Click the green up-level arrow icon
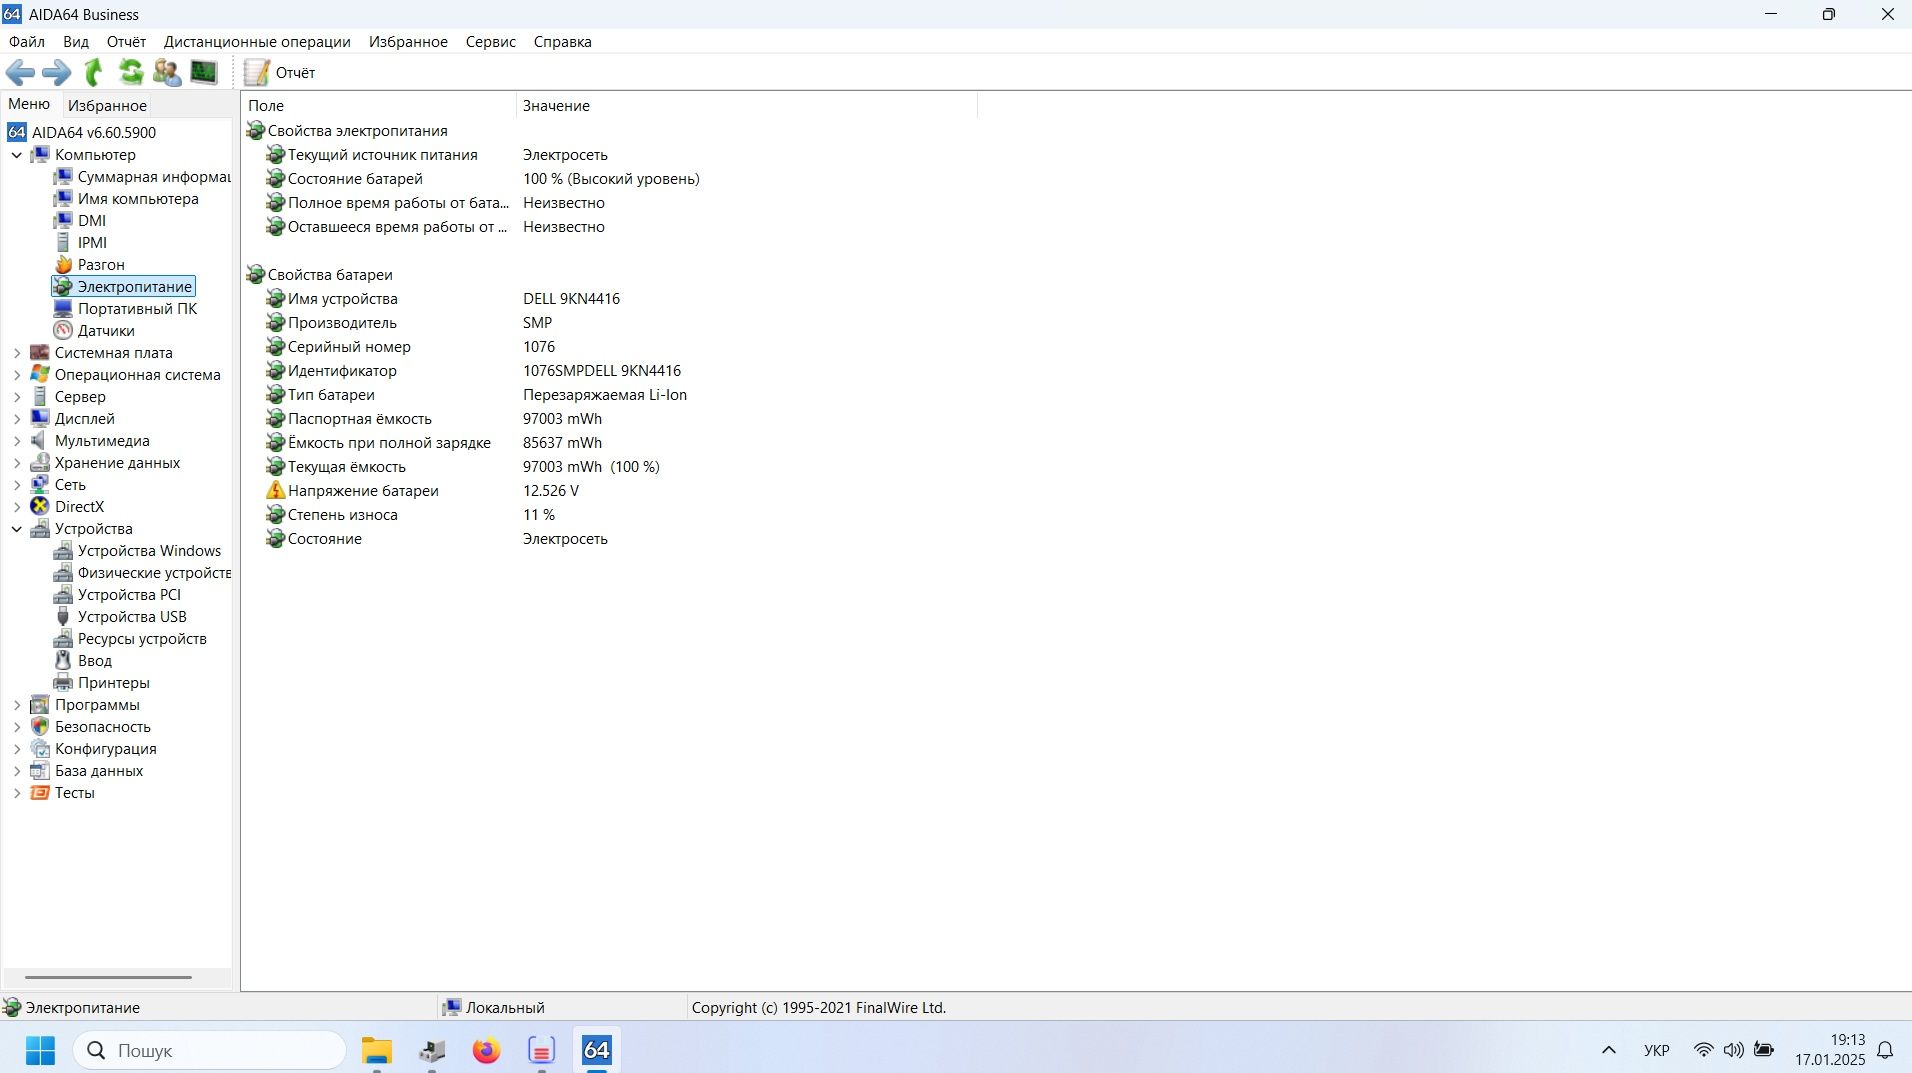Screen dimensions: 1912x1073 pos(94,72)
